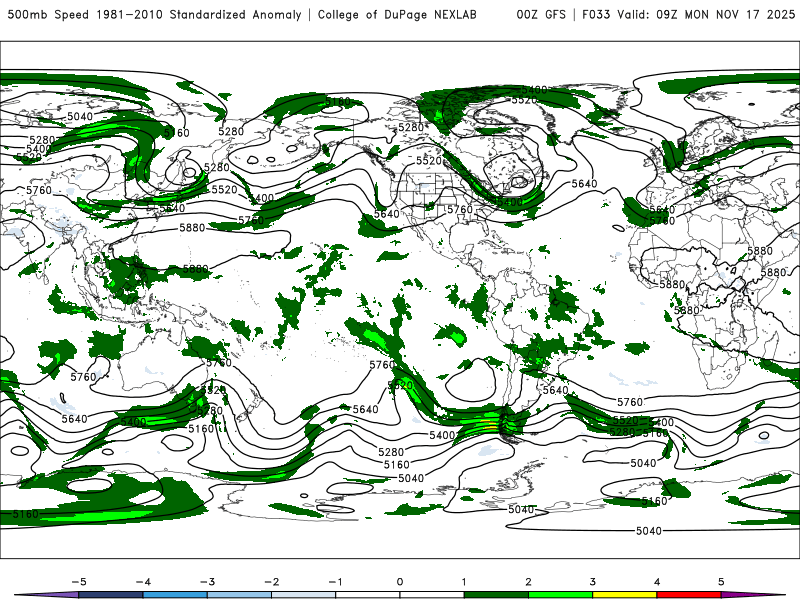Click the '4' colorbar label
Screen dimensions: 800x600
click(657, 582)
